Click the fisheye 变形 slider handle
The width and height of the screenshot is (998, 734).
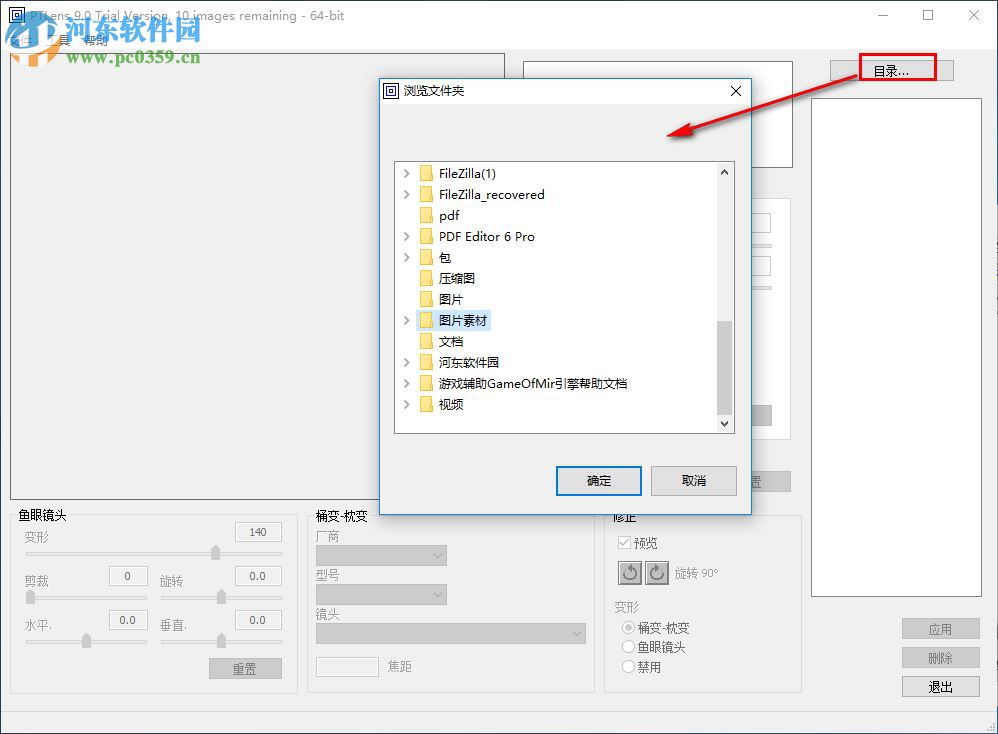pos(216,553)
